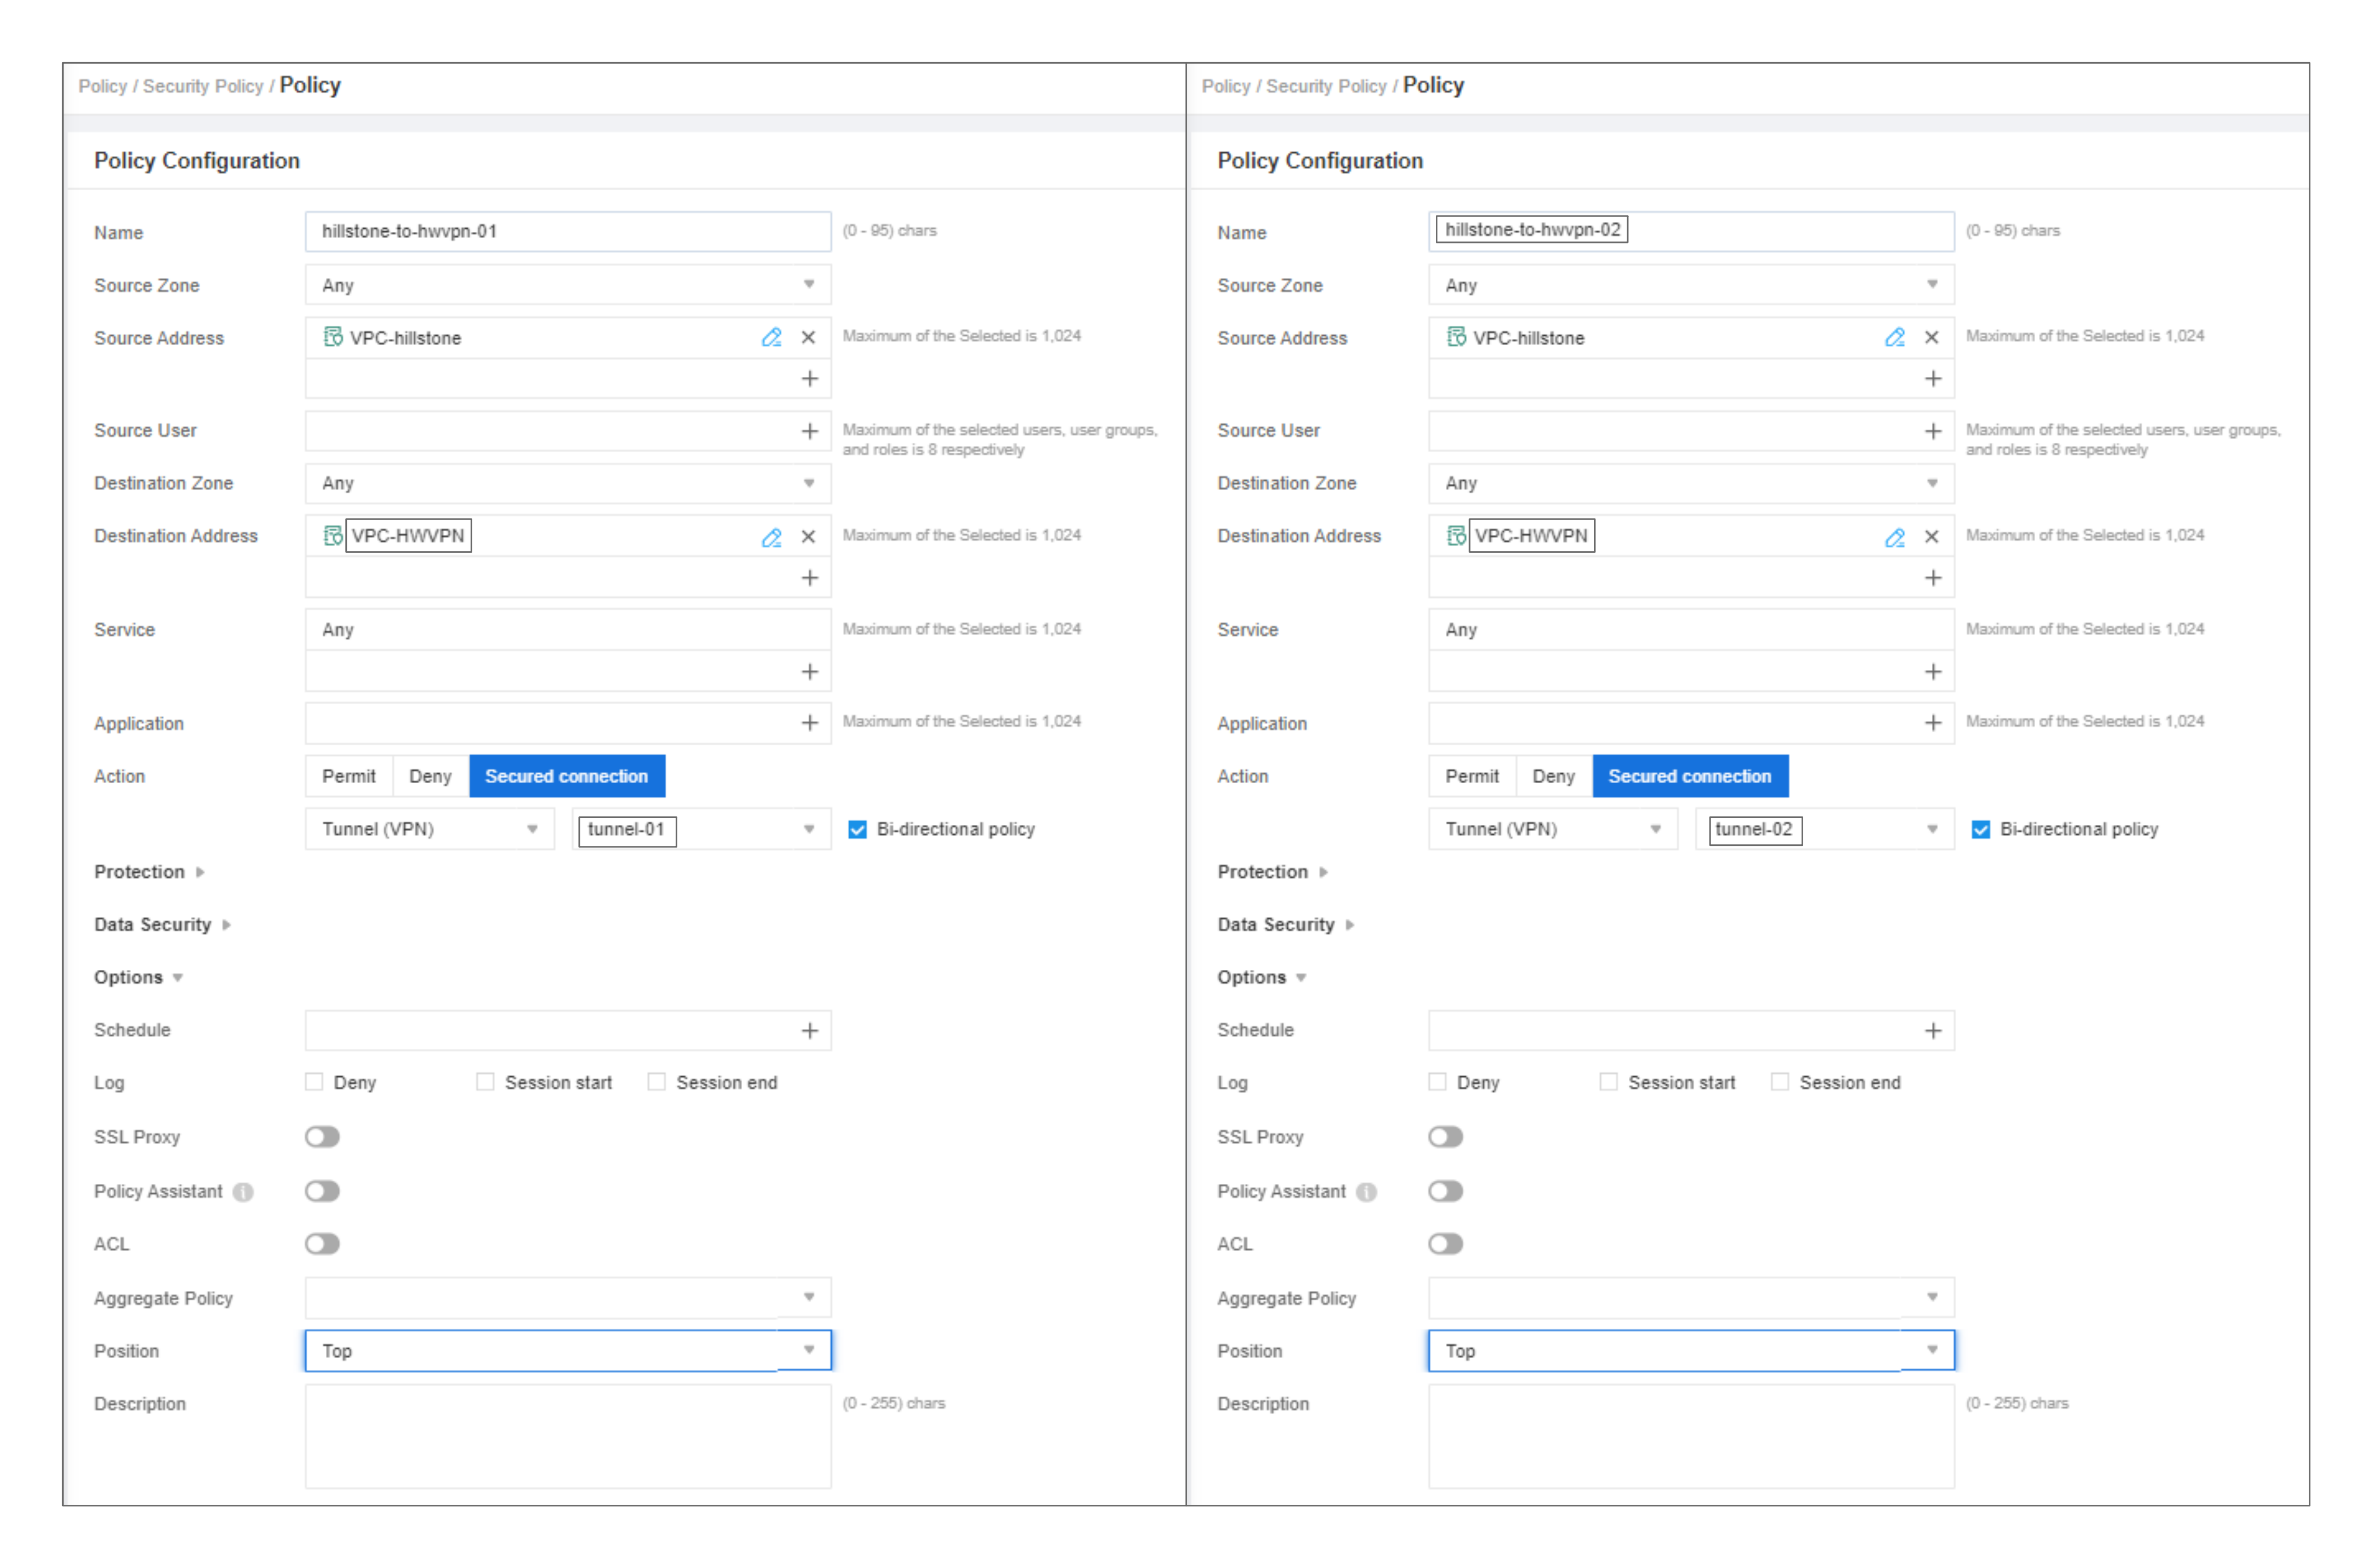The height and width of the screenshot is (1568, 2372).
Task: Click Policy Assistant info icon in right policy
Action: tap(1366, 1192)
